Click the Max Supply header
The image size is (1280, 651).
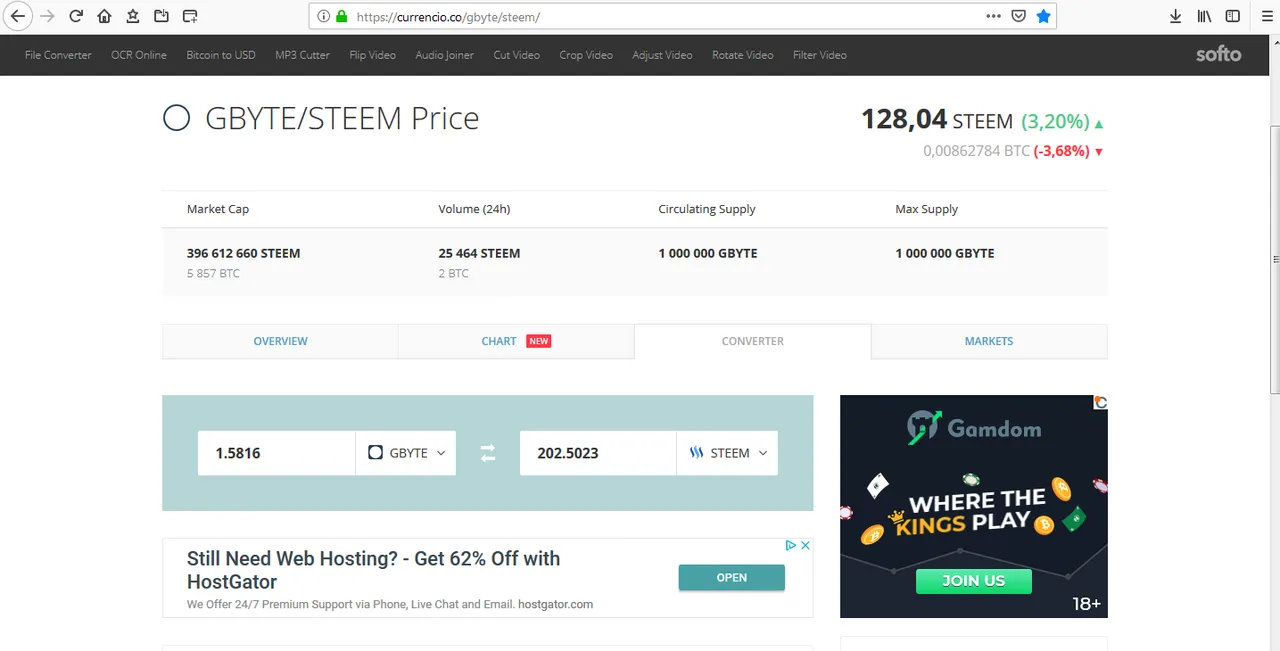pyautogui.click(x=926, y=209)
